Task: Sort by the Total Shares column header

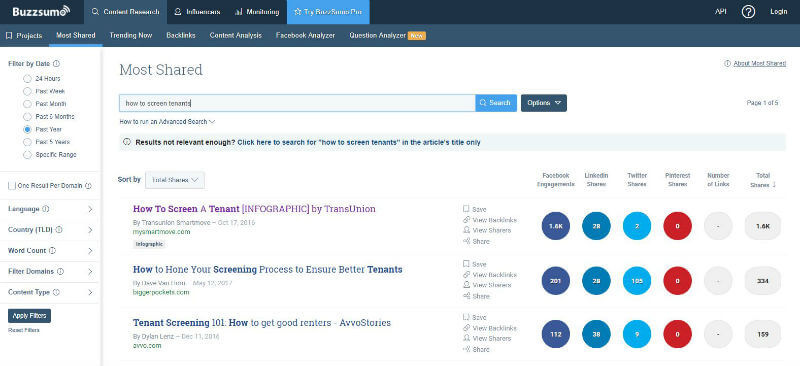Action: click(763, 180)
